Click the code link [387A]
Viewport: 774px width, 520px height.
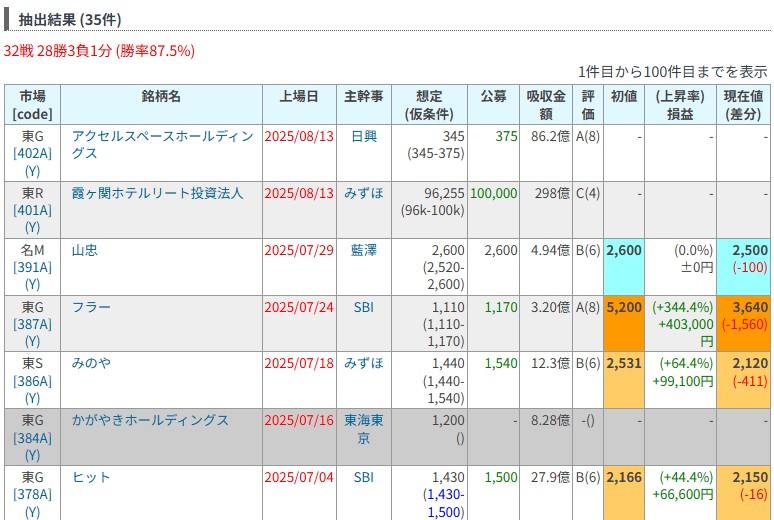click(32, 324)
